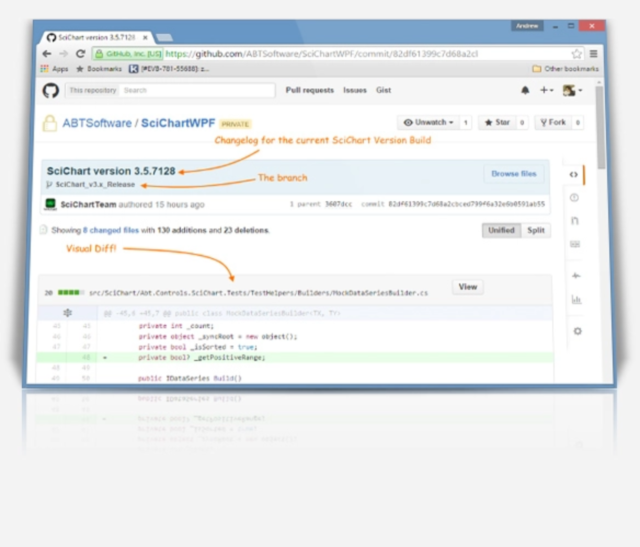Switch diff view to Split

536,230
